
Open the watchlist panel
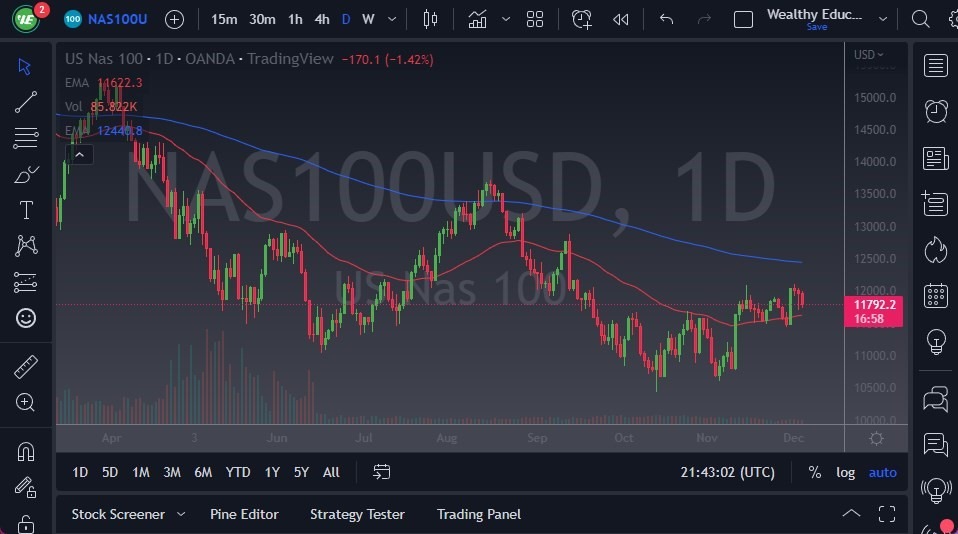point(935,65)
